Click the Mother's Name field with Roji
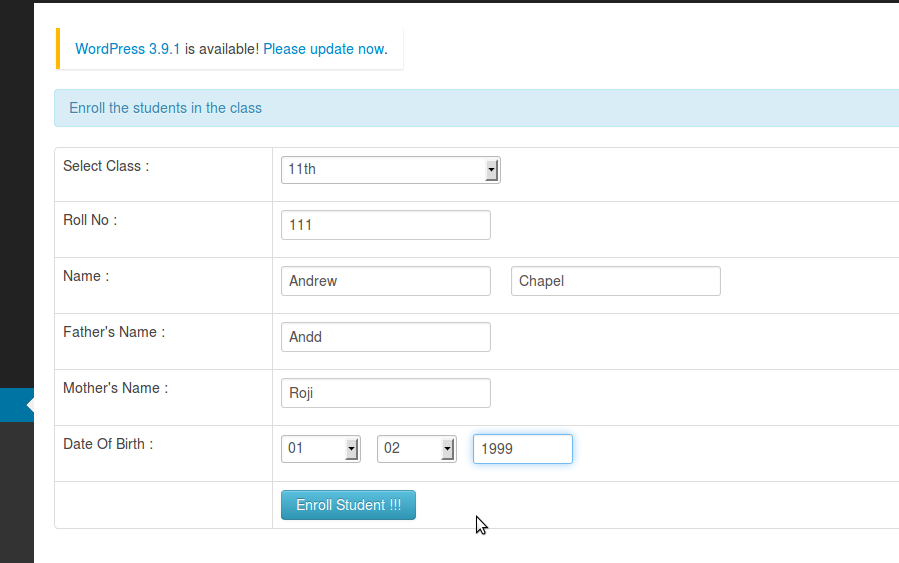 click(x=385, y=393)
